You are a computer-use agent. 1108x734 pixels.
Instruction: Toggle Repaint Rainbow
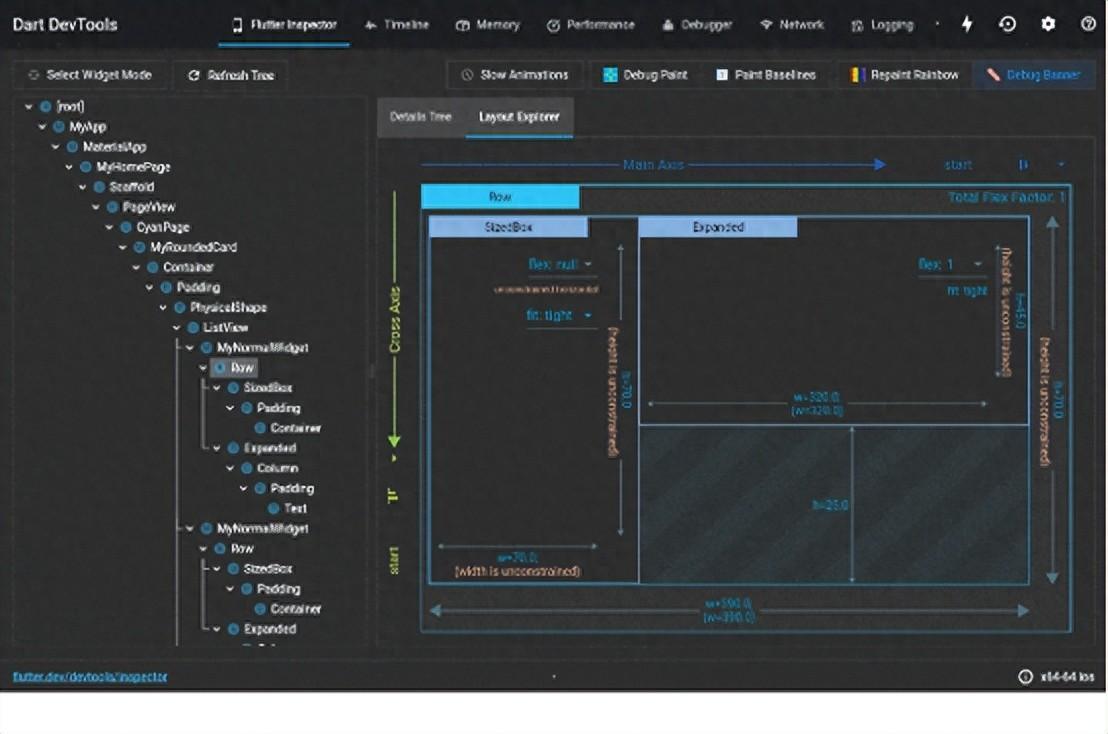coord(904,75)
